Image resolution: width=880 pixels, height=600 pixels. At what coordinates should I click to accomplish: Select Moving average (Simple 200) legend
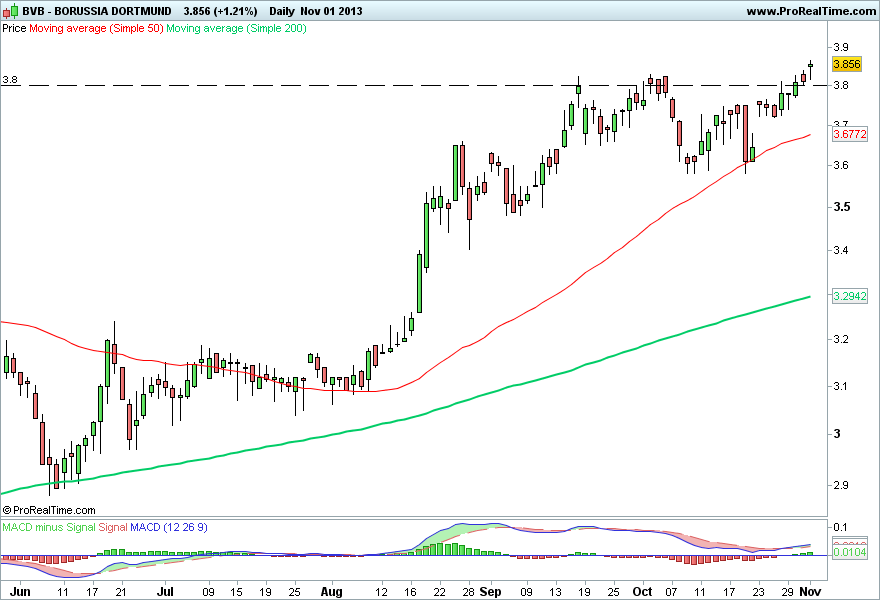(x=236, y=28)
